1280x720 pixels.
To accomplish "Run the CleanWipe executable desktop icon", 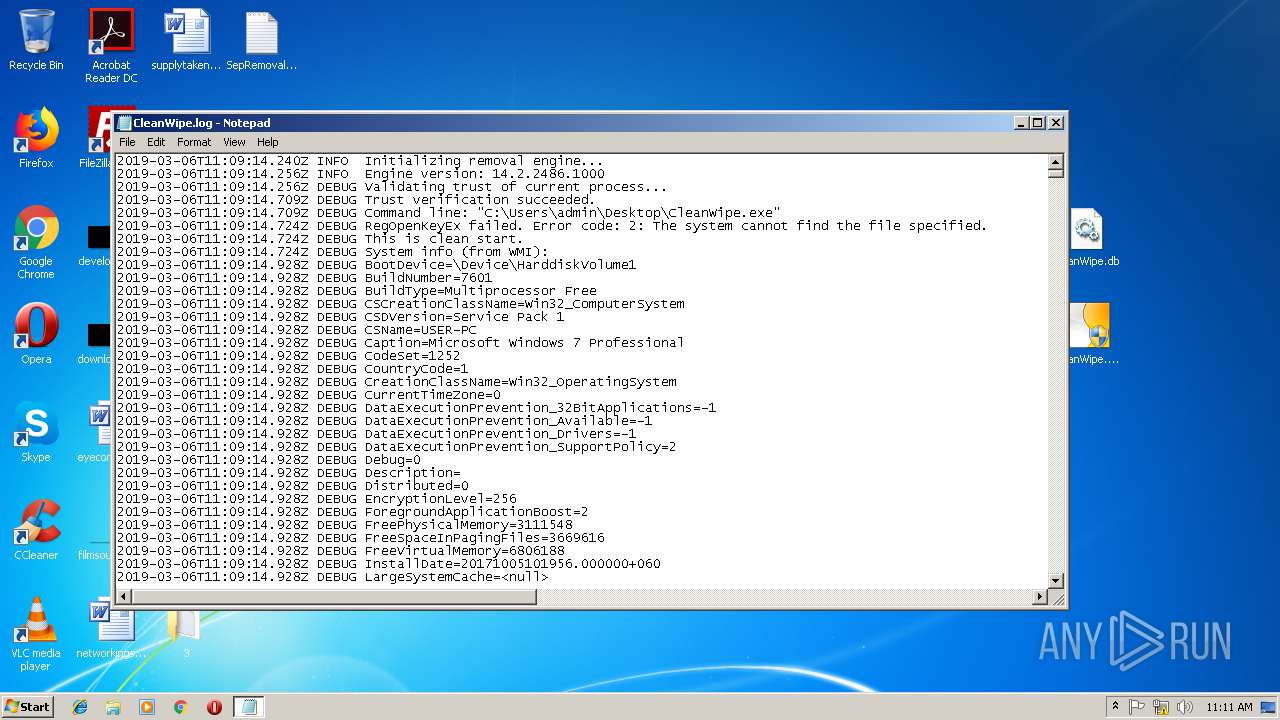I will click(1090, 334).
